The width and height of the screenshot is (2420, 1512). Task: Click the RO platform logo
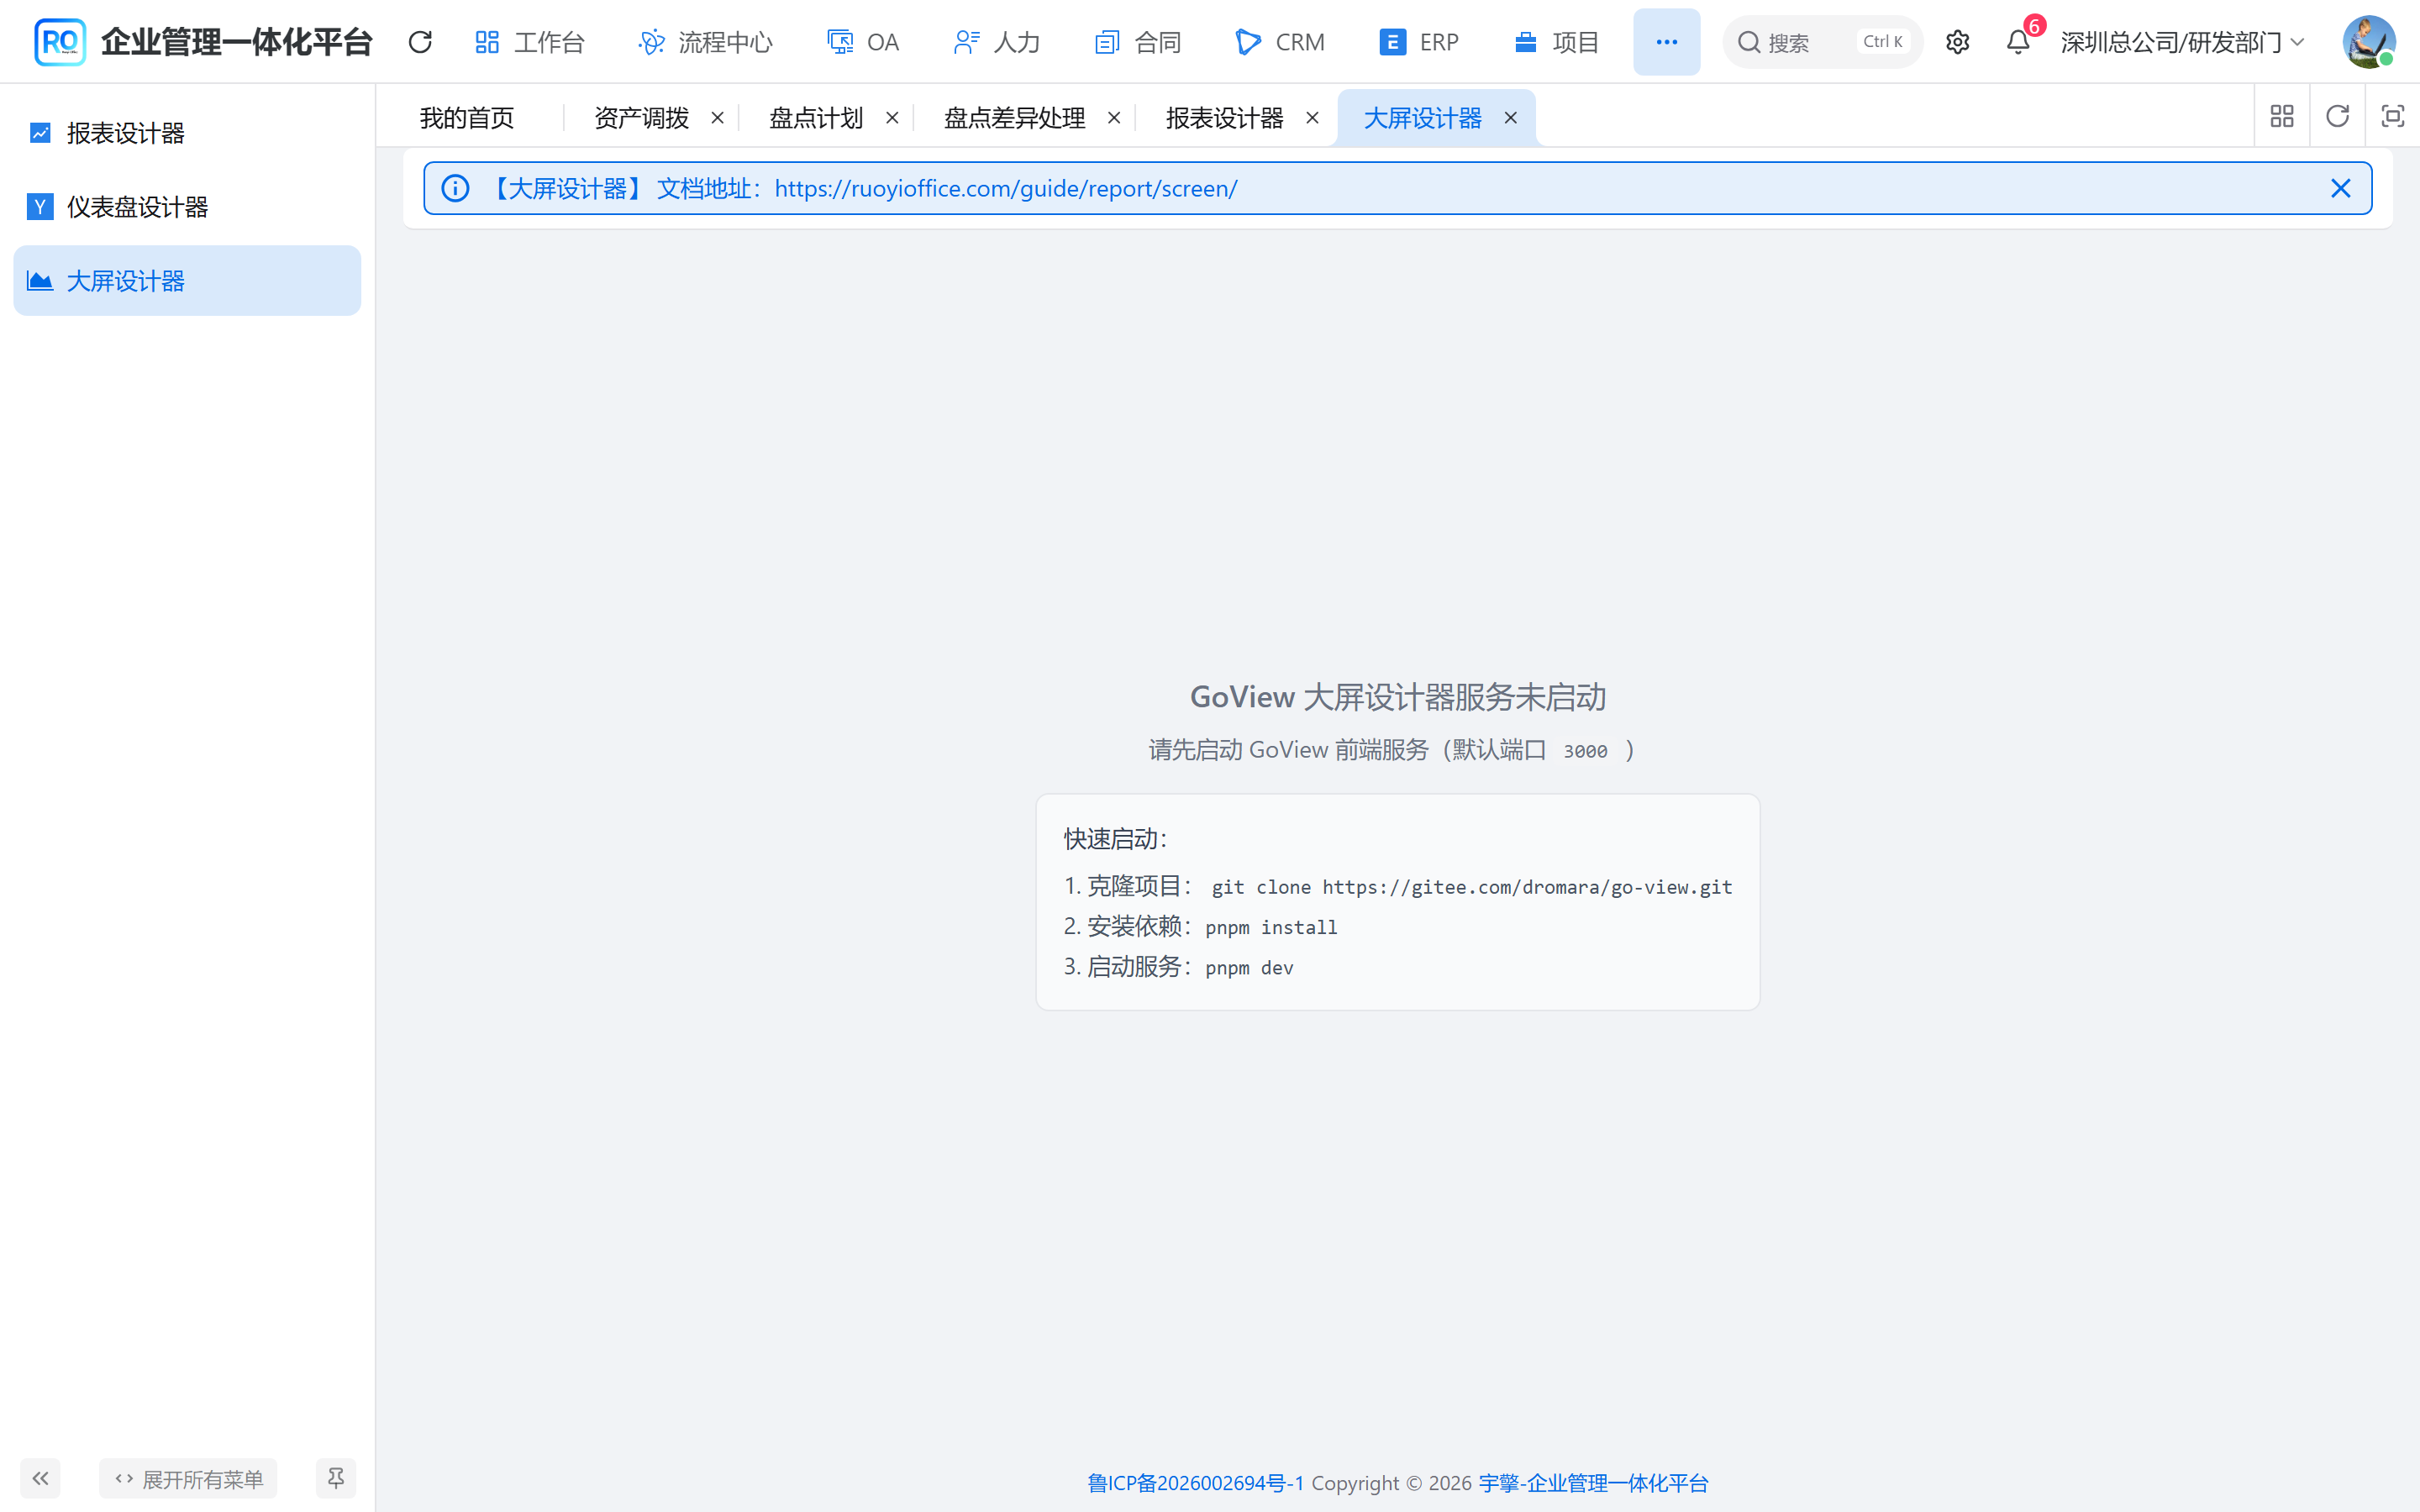tap(59, 42)
